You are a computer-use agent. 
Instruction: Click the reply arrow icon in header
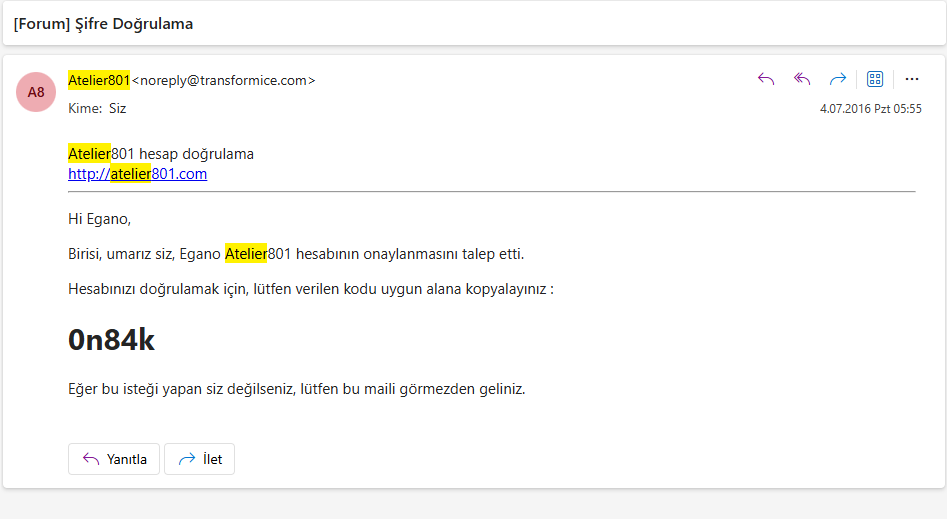(x=766, y=79)
